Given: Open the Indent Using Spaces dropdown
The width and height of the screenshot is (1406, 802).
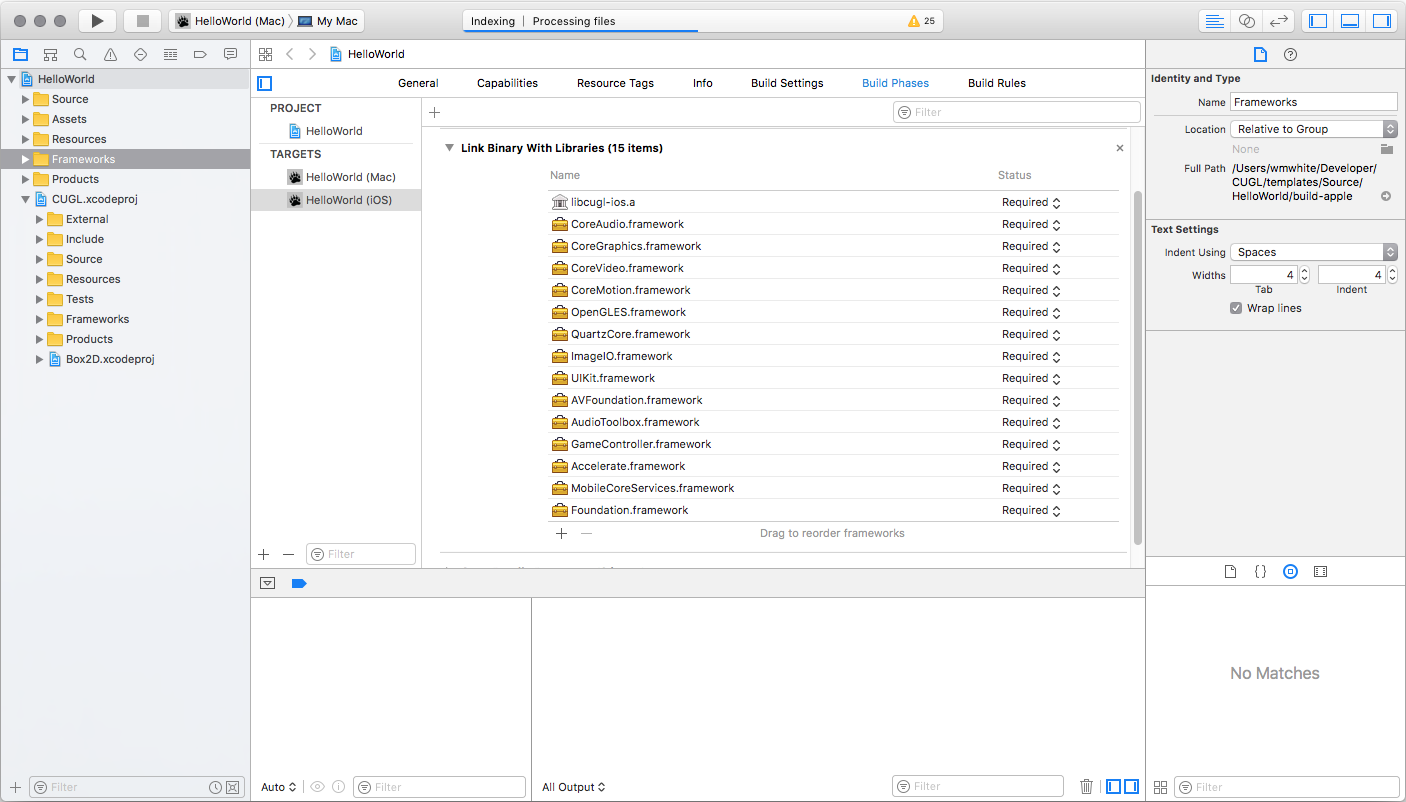Looking at the screenshot, I should 1313,252.
